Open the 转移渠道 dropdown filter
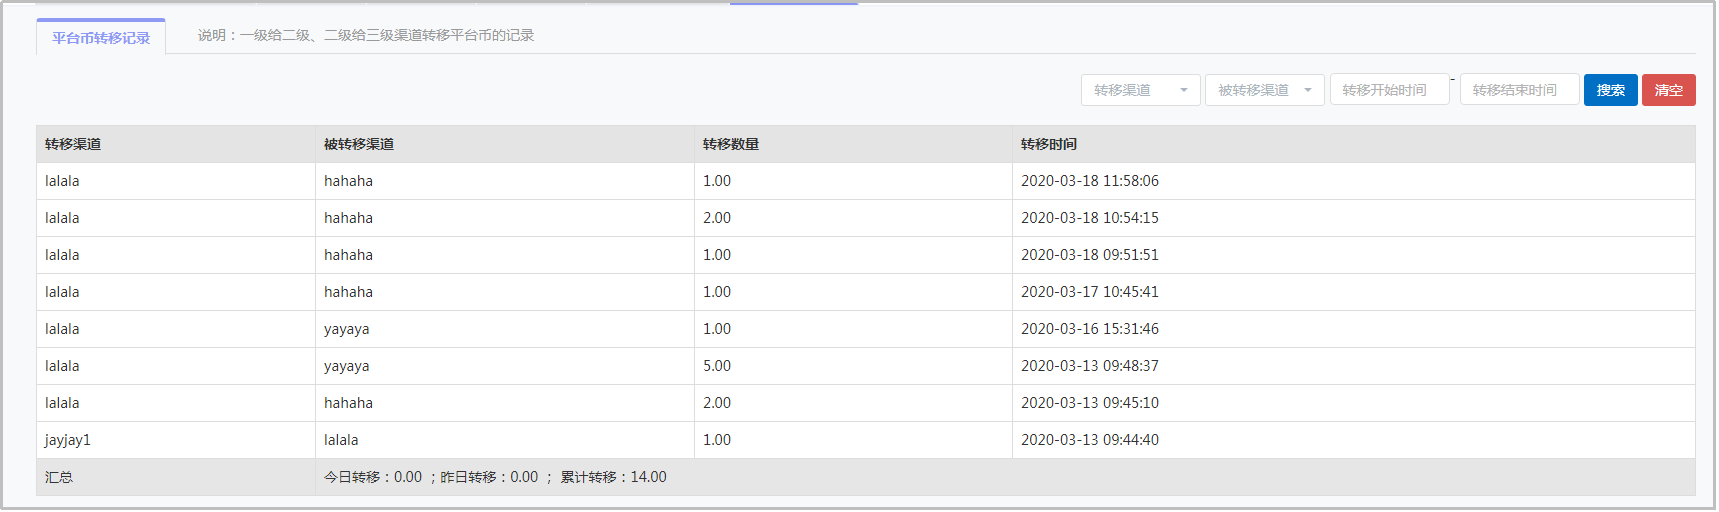 (x=1140, y=90)
